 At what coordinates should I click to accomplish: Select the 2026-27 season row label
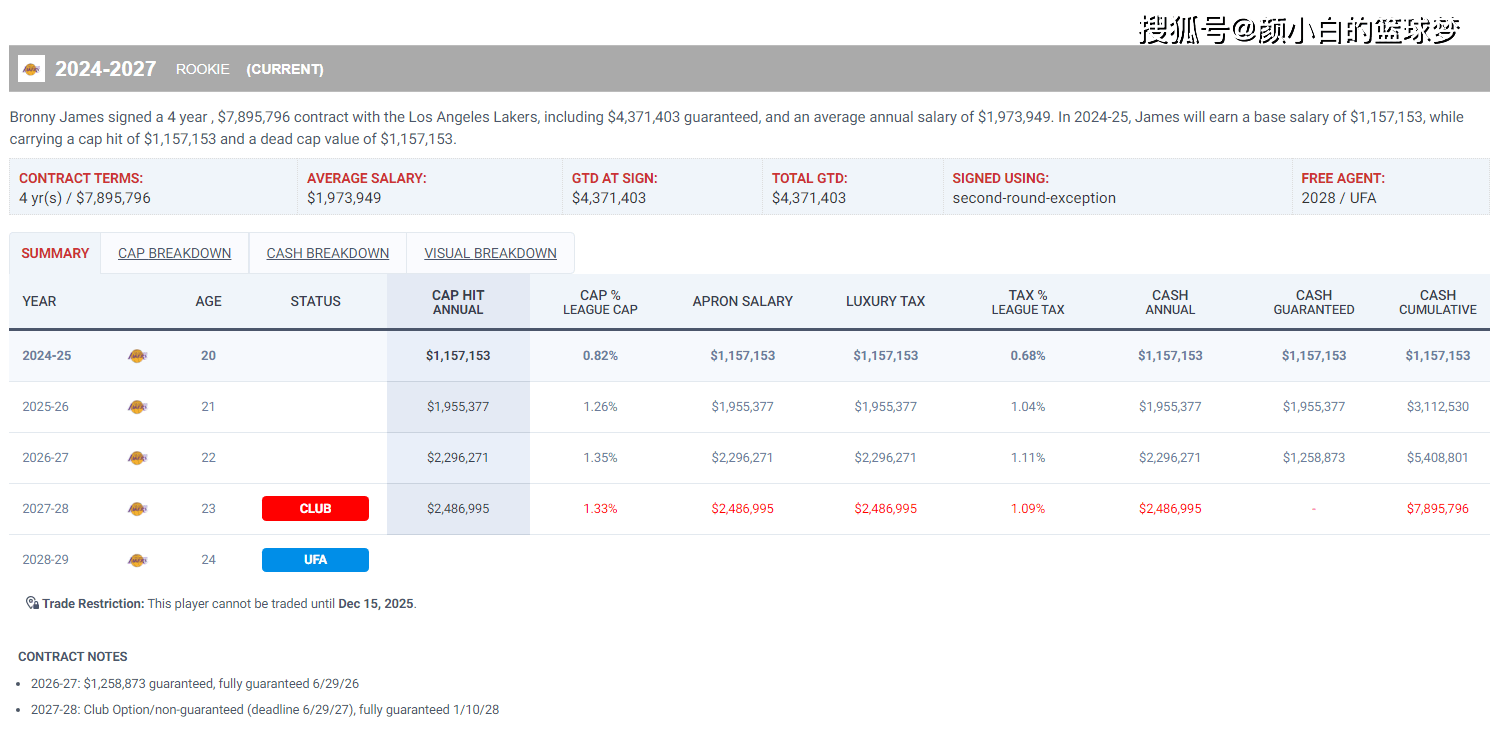45,458
